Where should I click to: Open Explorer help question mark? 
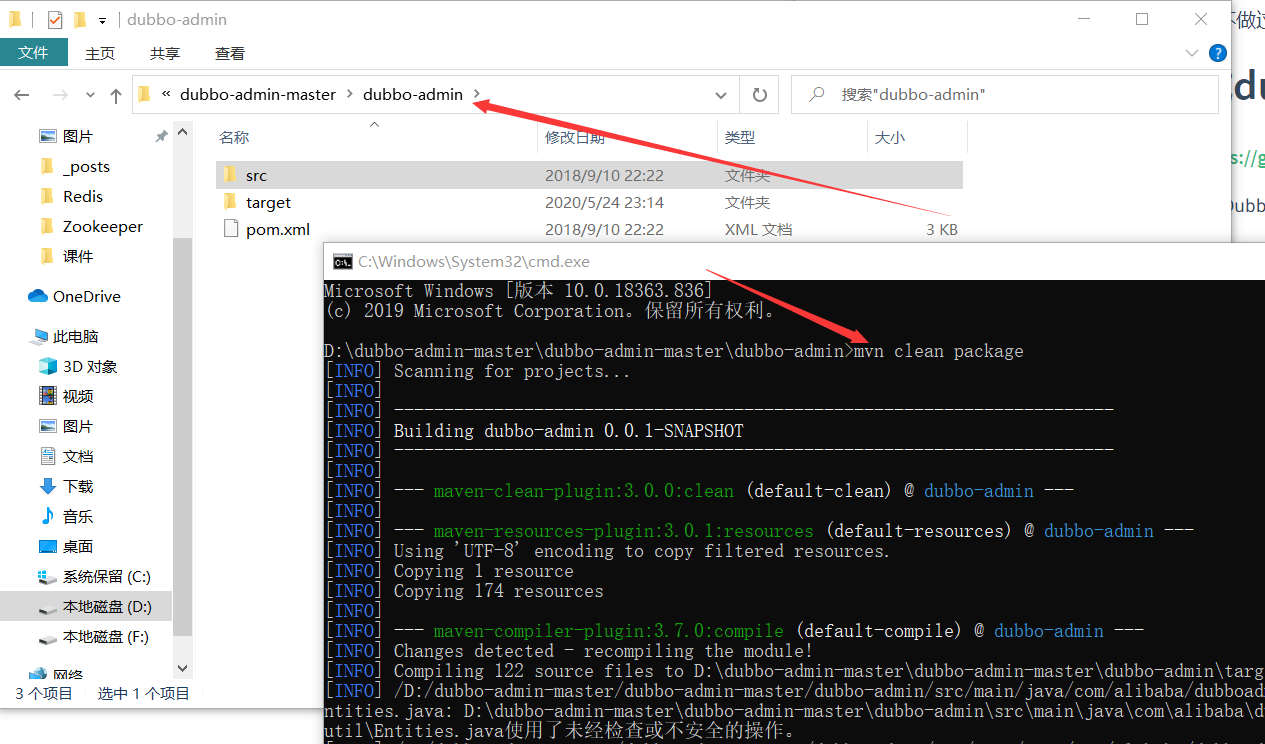(x=1217, y=53)
